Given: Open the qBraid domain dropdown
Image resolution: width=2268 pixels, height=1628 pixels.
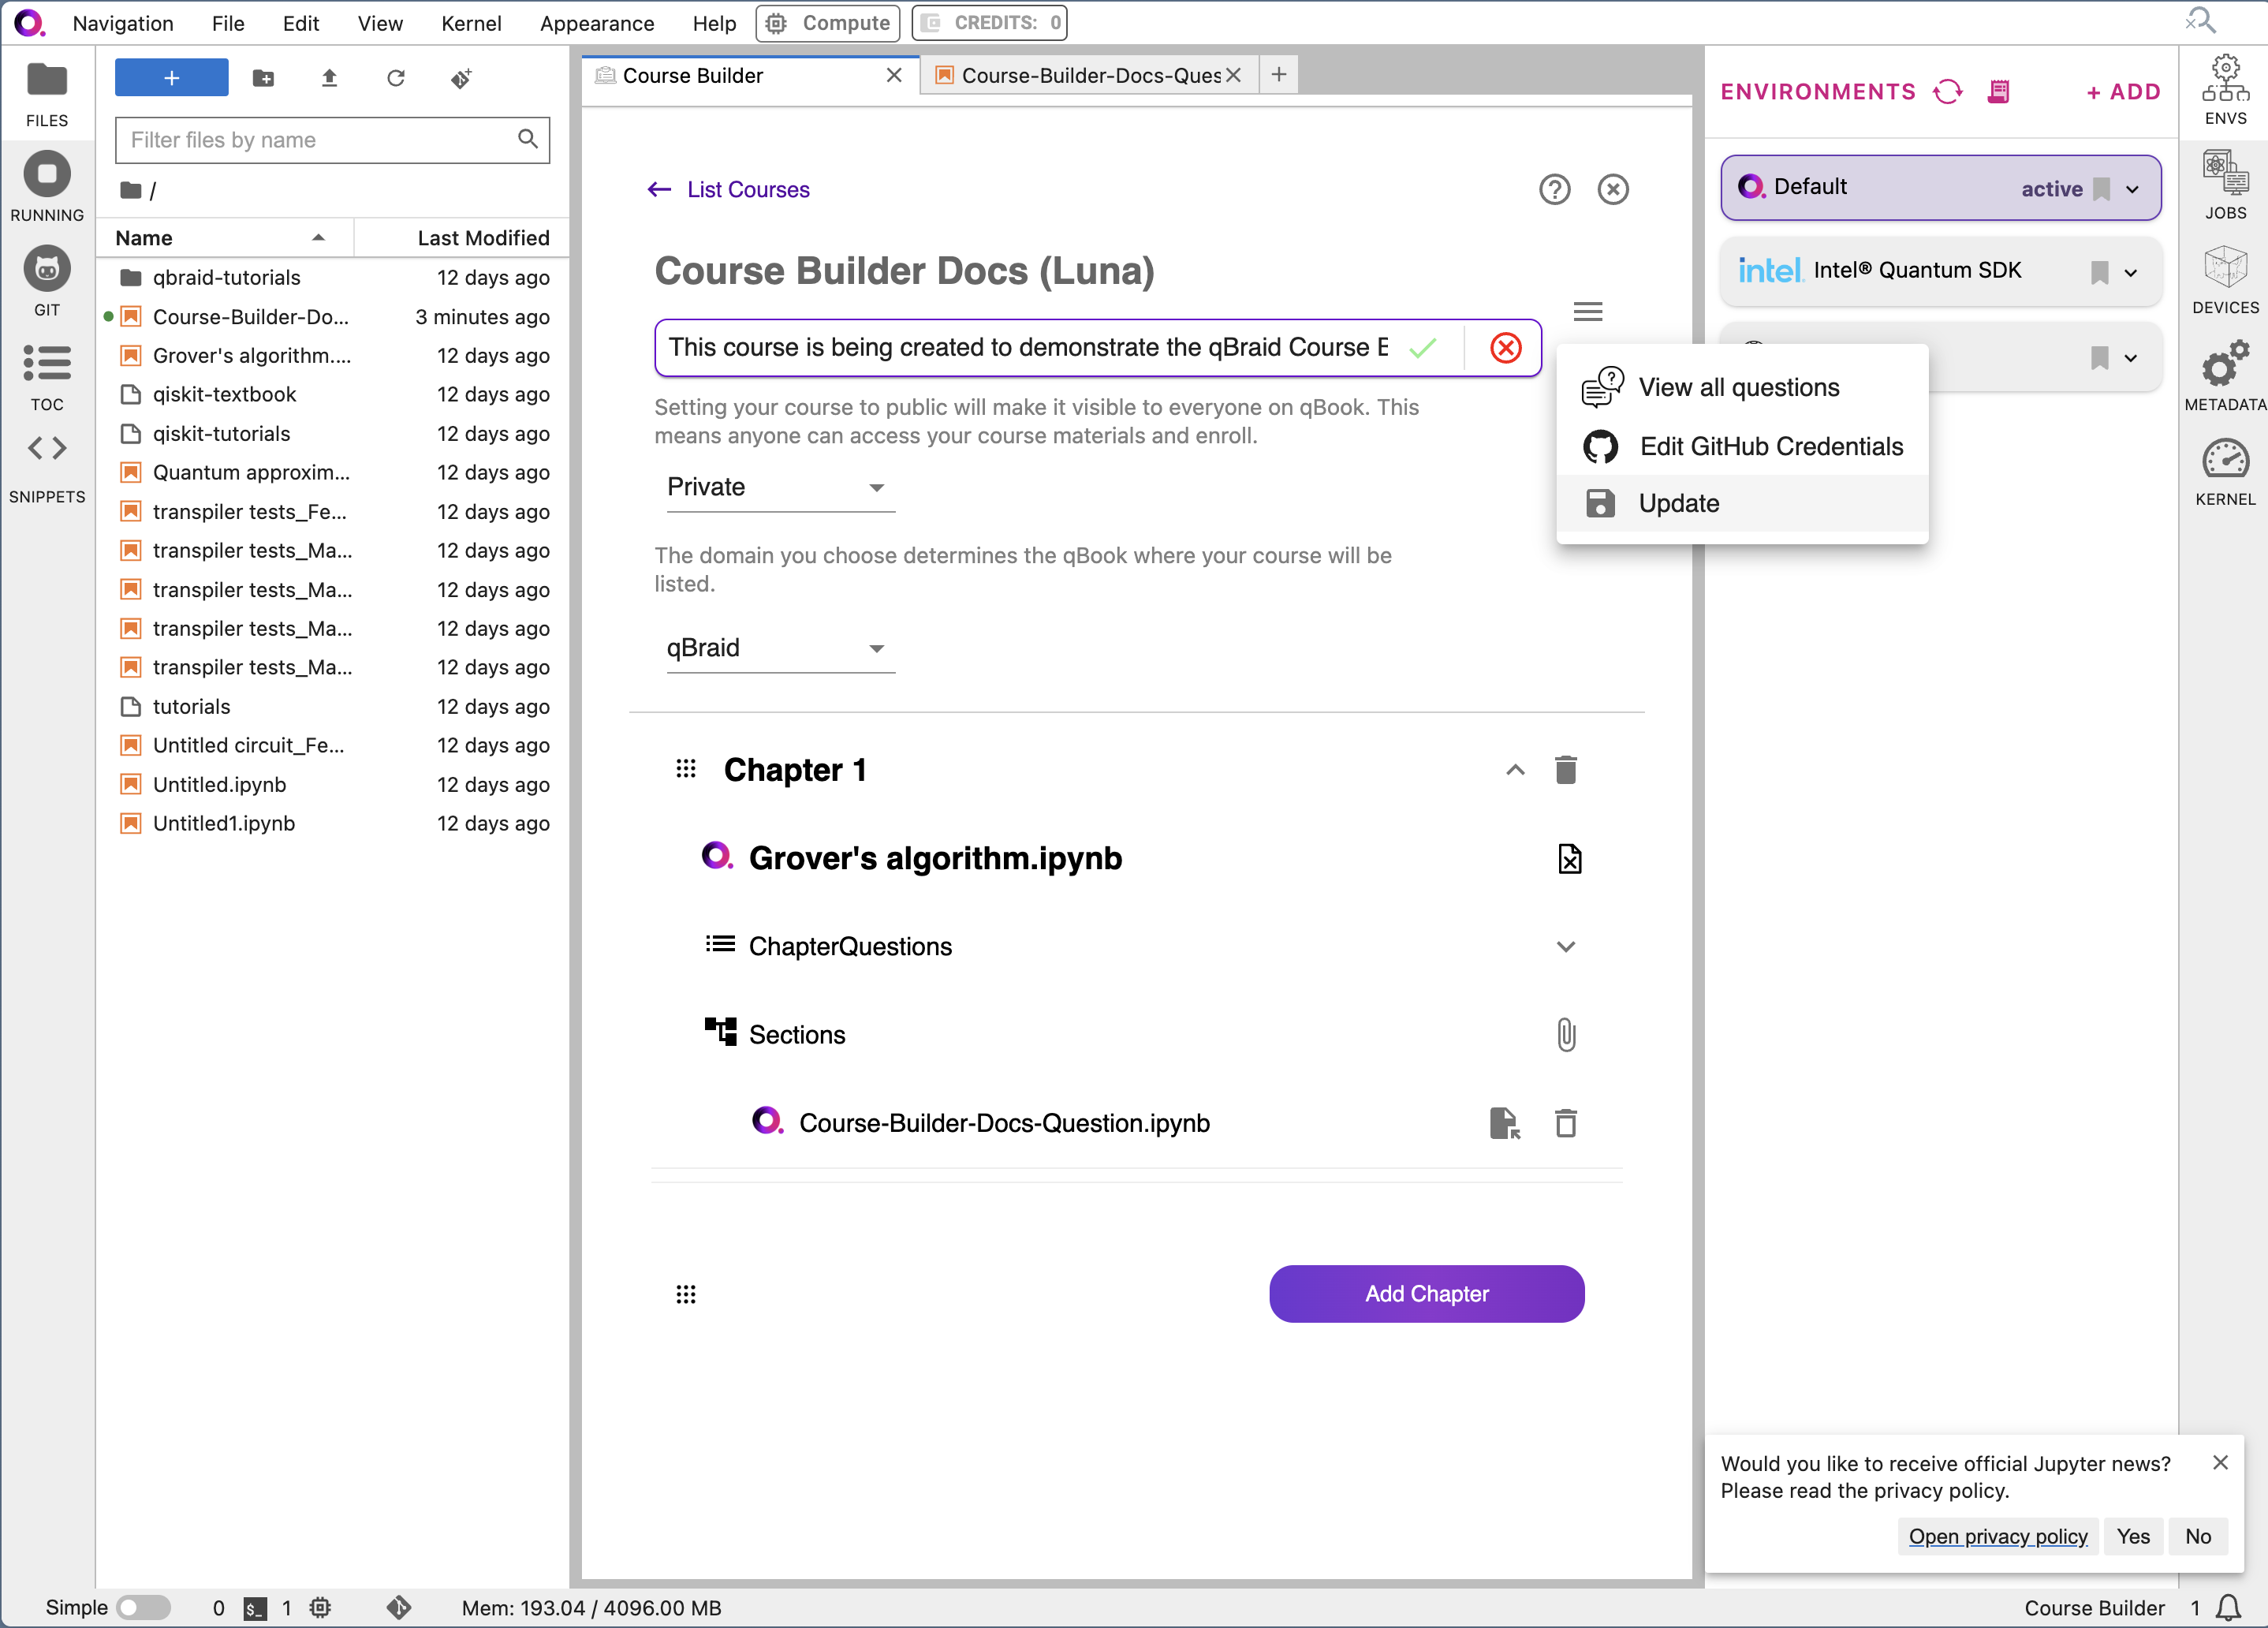Looking at the screenshot, I should [780, 648].
